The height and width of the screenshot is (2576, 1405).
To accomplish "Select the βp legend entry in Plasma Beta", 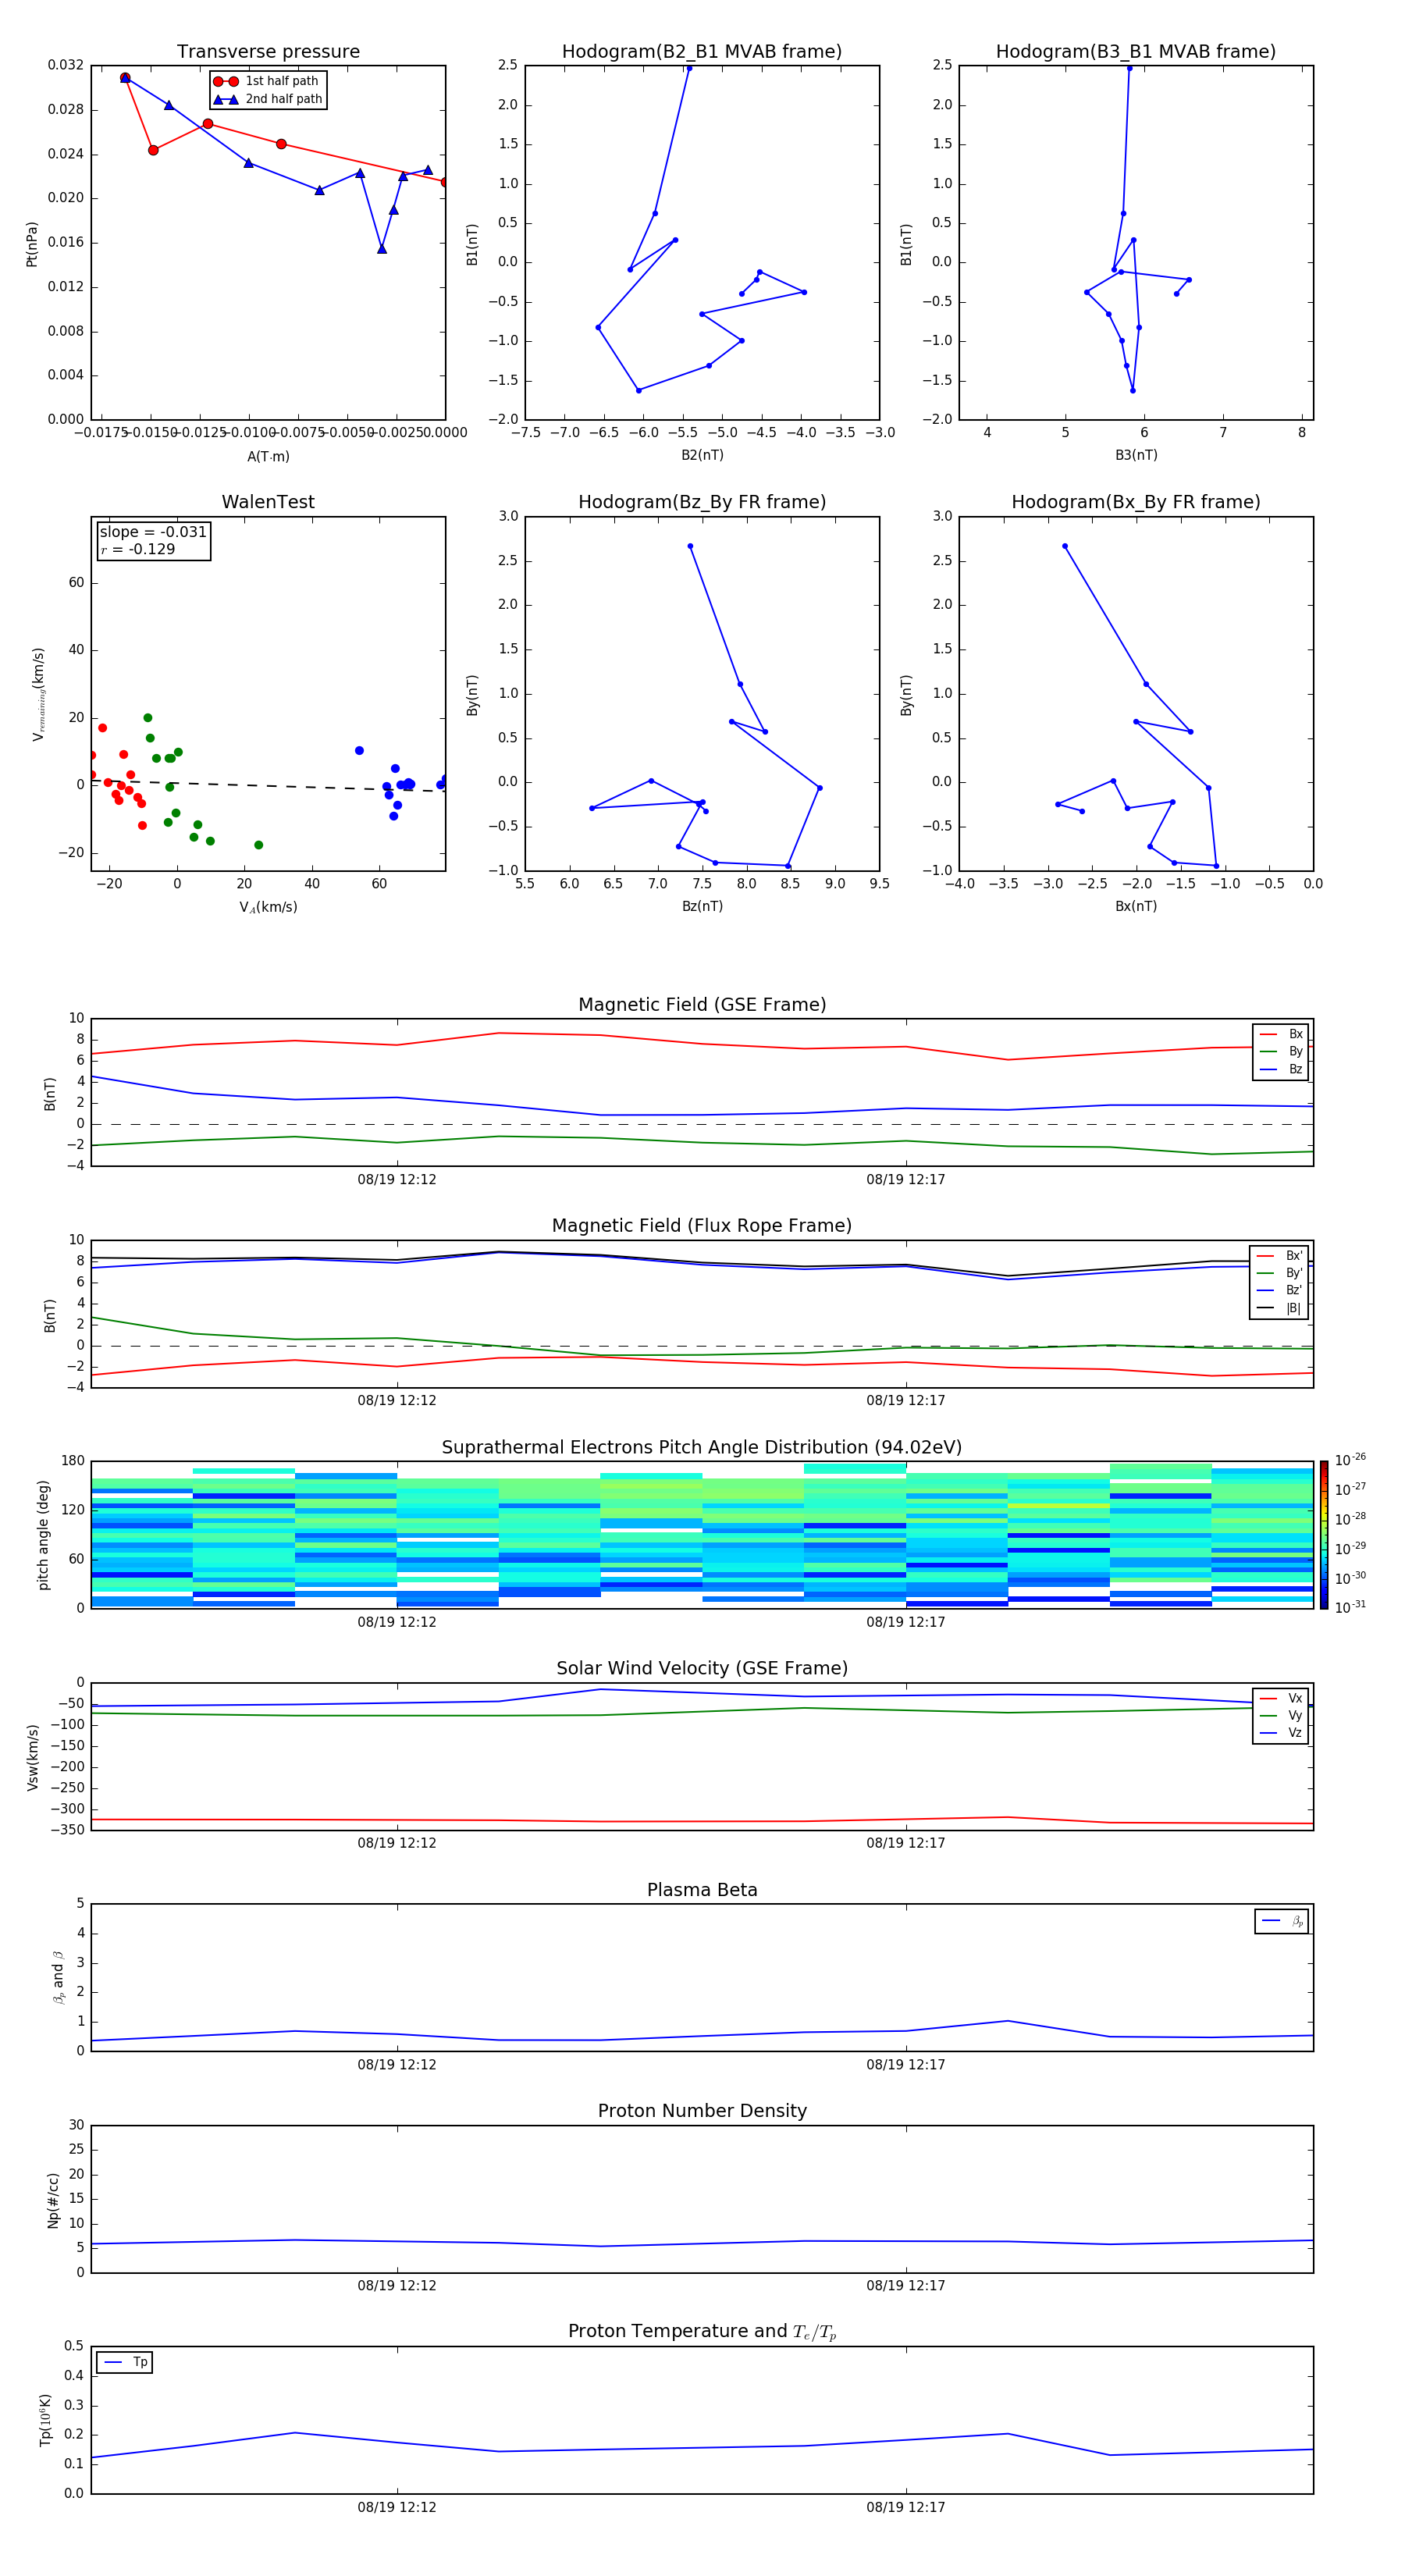I will pyautogui.click(x=1282, y=1921).
